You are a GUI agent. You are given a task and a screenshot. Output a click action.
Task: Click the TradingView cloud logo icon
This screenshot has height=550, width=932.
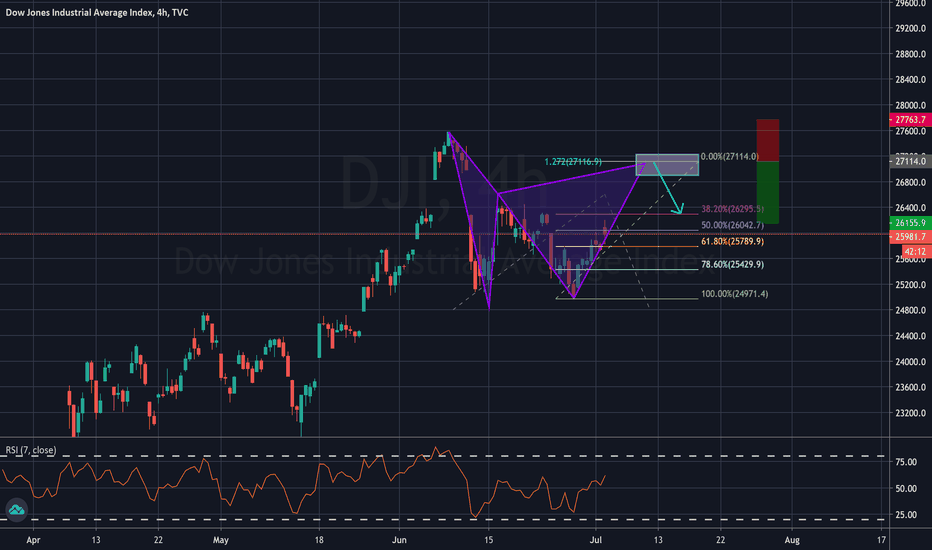tap(17, 510)
